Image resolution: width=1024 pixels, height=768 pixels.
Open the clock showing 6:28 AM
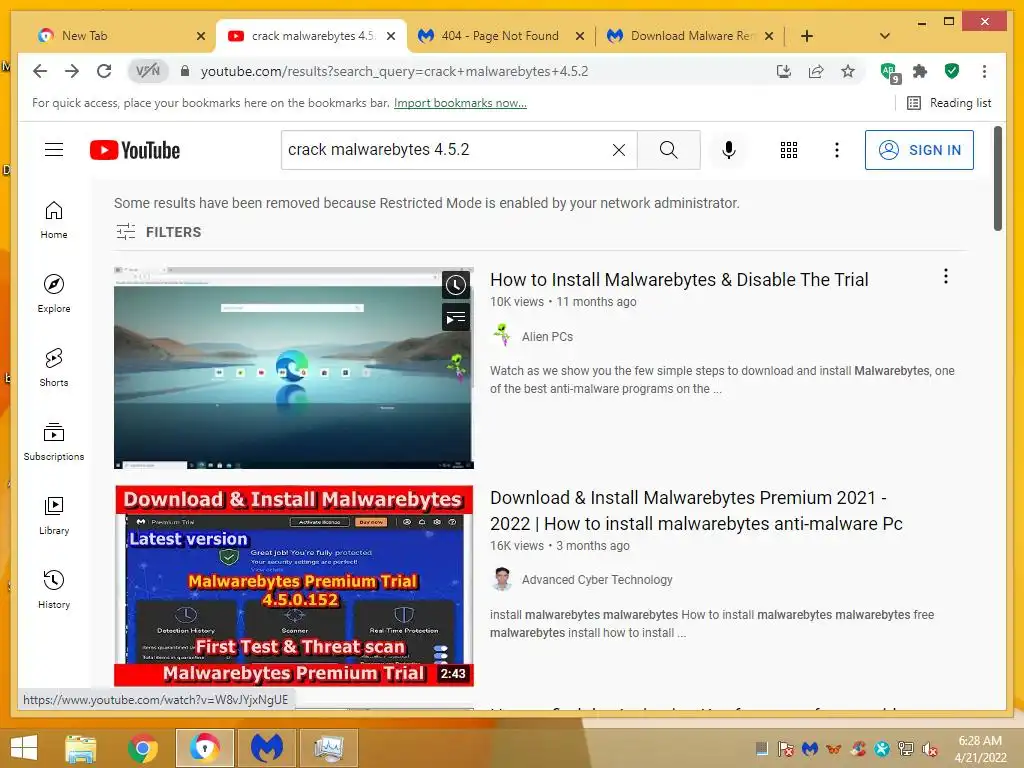tap(980, 749)
